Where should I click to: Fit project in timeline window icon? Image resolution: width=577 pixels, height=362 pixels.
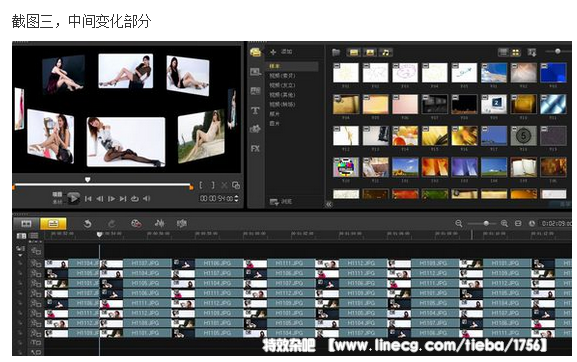pyautogui.click(x=518, y=223)
